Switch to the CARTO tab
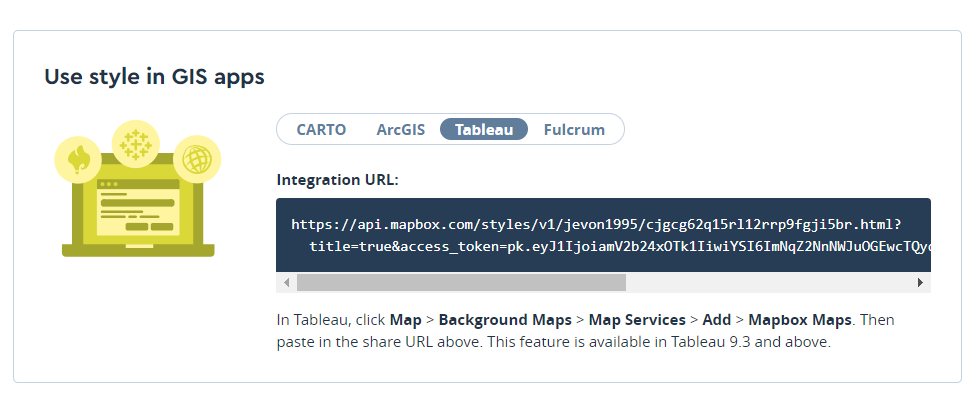This screenshot has height=402, width=973. click(321, 129)
